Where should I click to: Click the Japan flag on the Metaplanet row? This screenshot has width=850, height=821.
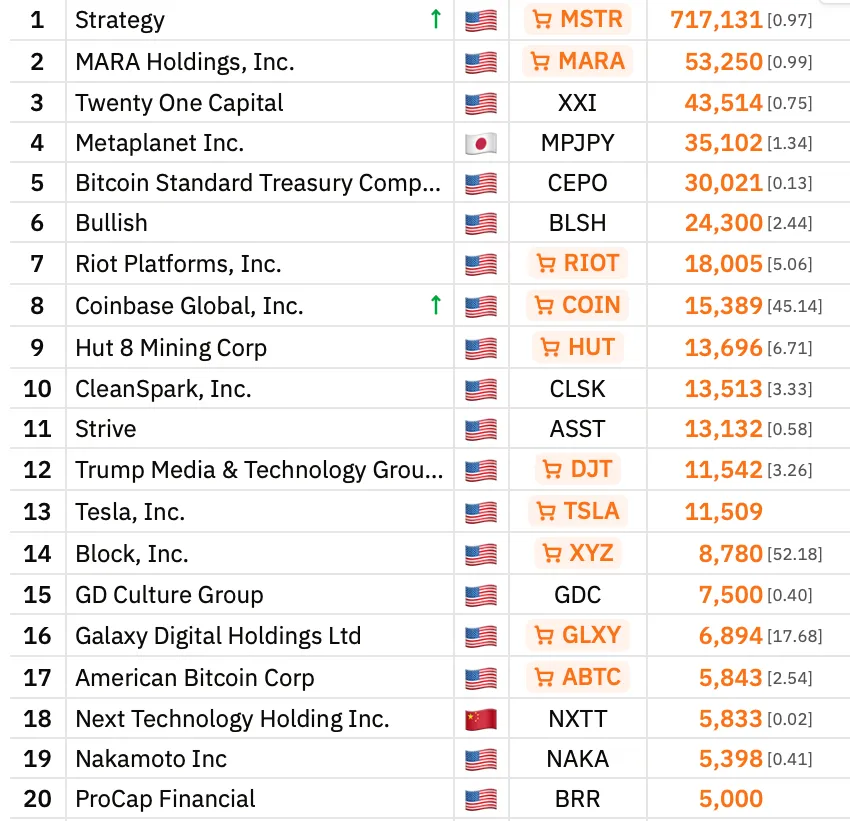(481, 142)
